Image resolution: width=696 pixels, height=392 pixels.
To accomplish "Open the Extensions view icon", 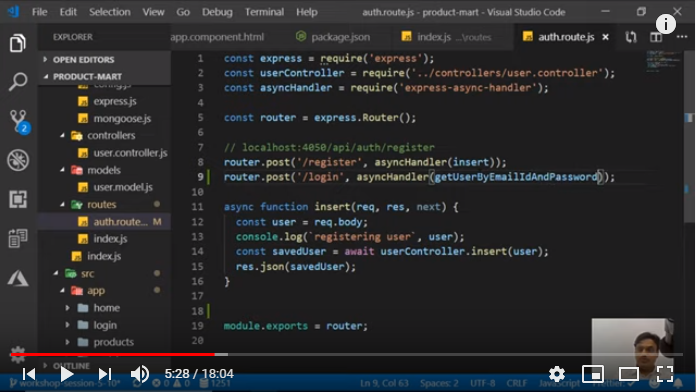I will (18, 199).
